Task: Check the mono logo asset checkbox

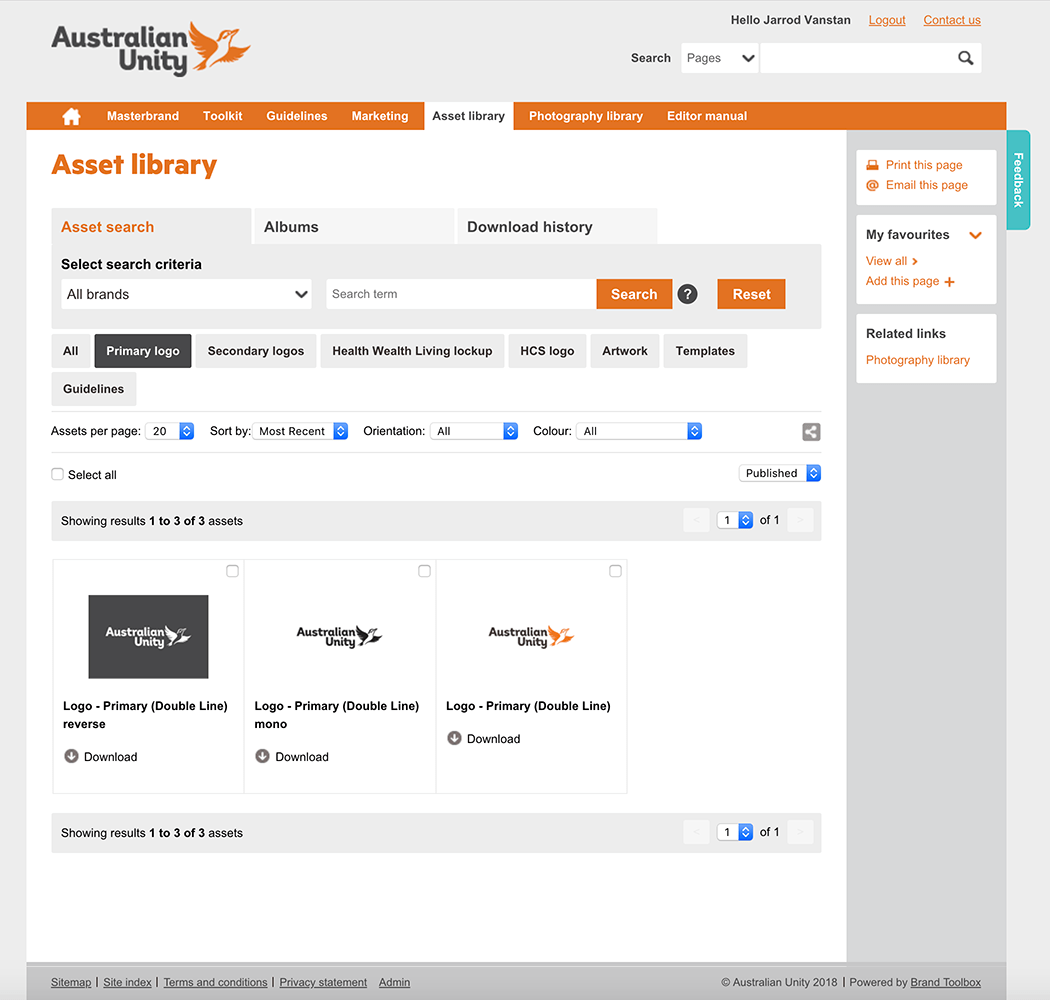Action: click(x=424, y=571)
